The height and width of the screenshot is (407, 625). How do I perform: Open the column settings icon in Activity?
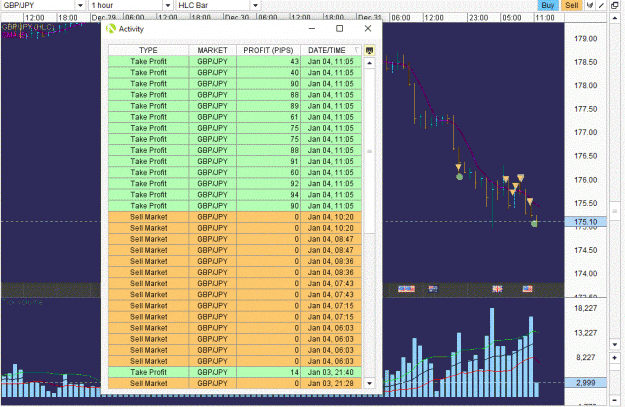(369, 50)
